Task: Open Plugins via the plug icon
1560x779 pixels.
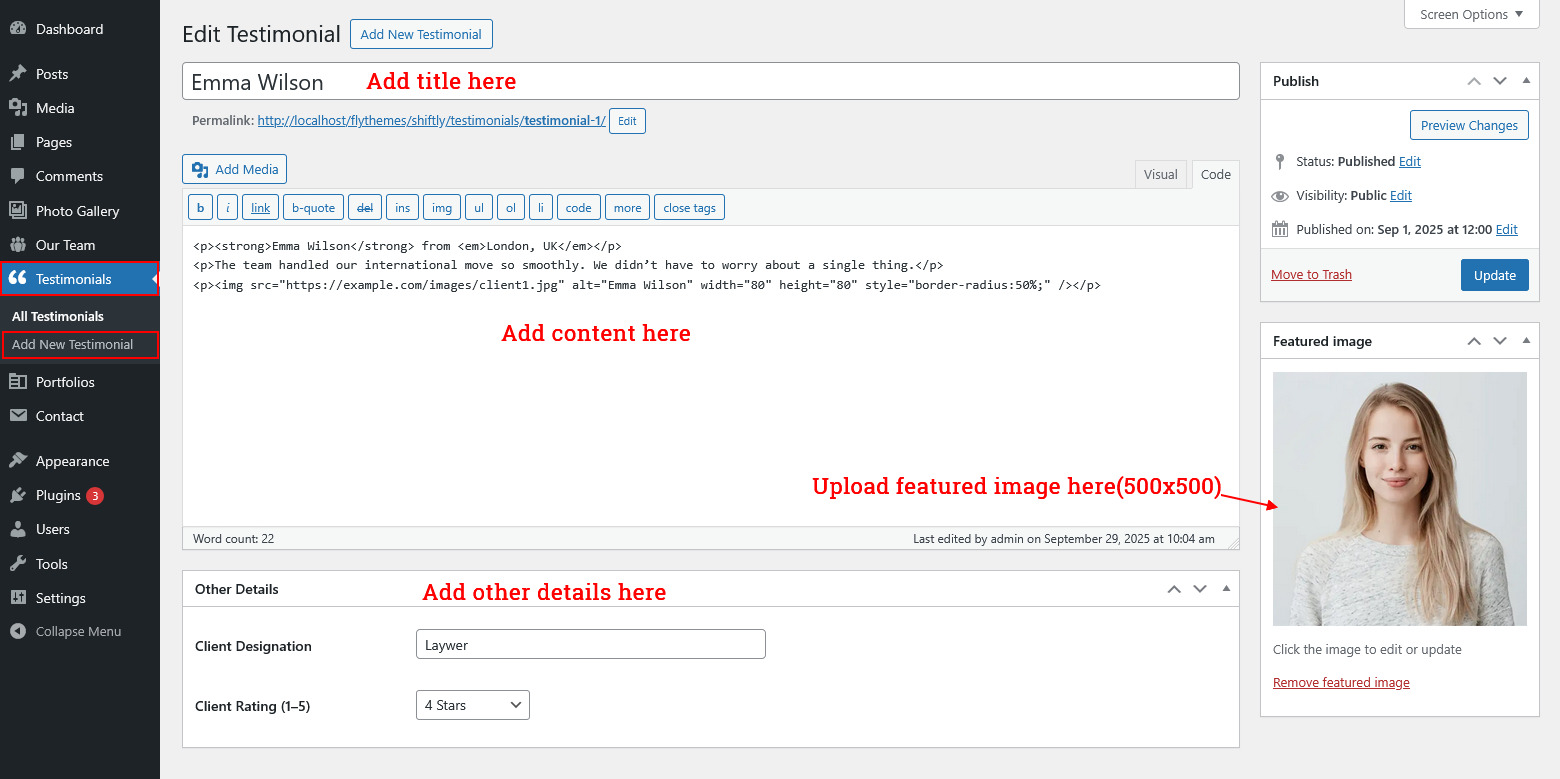Action: click(x=17, y=495)
